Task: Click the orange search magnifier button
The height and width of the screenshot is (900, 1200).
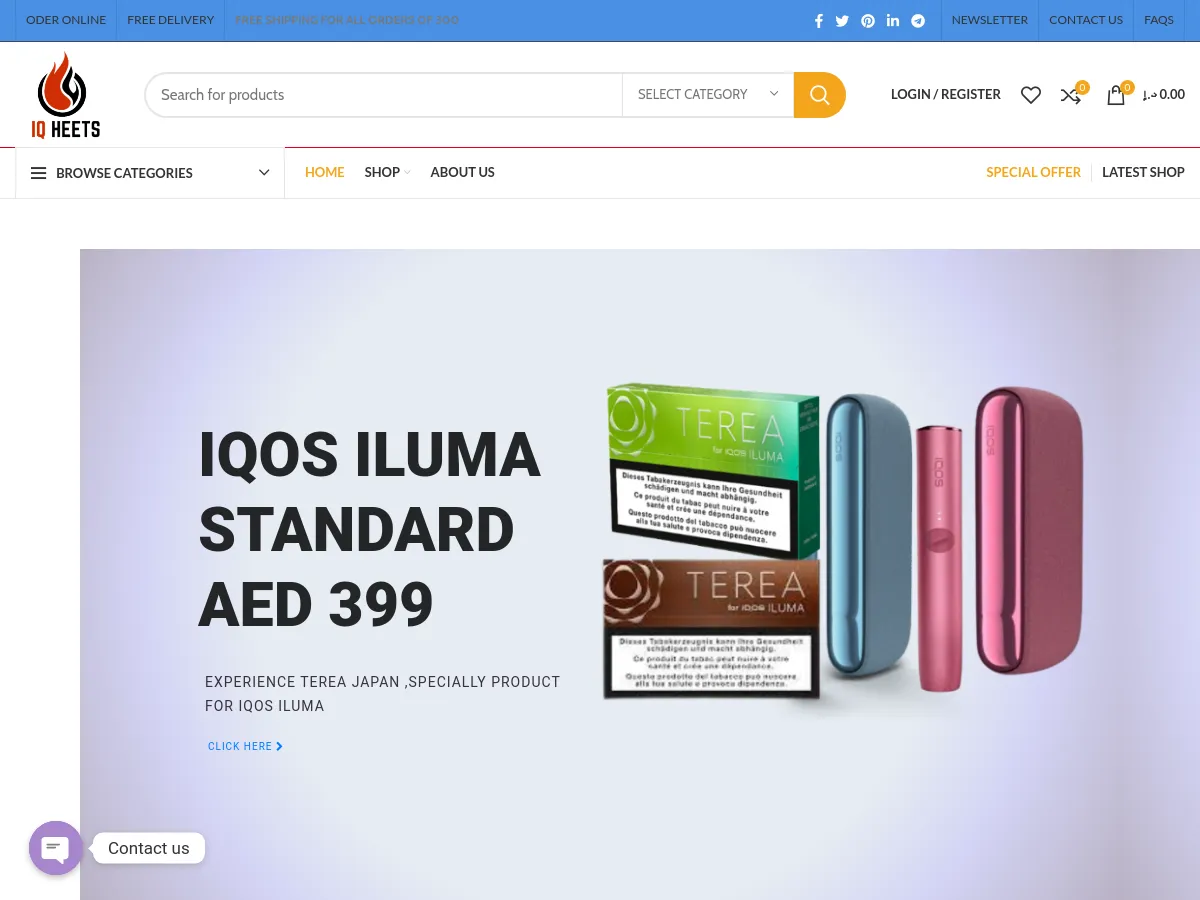Action: tap(820, 95)
